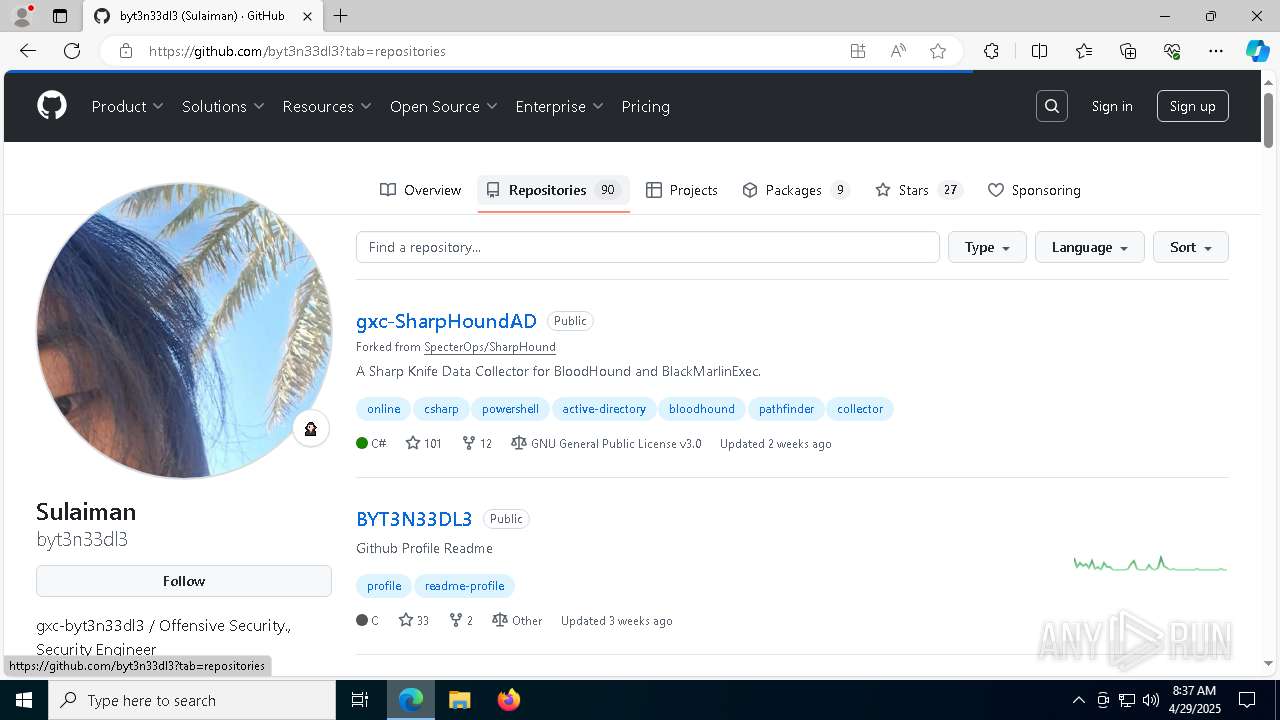
Task: Open the Type filter dropdown
Action: click(x=987, y=247)
